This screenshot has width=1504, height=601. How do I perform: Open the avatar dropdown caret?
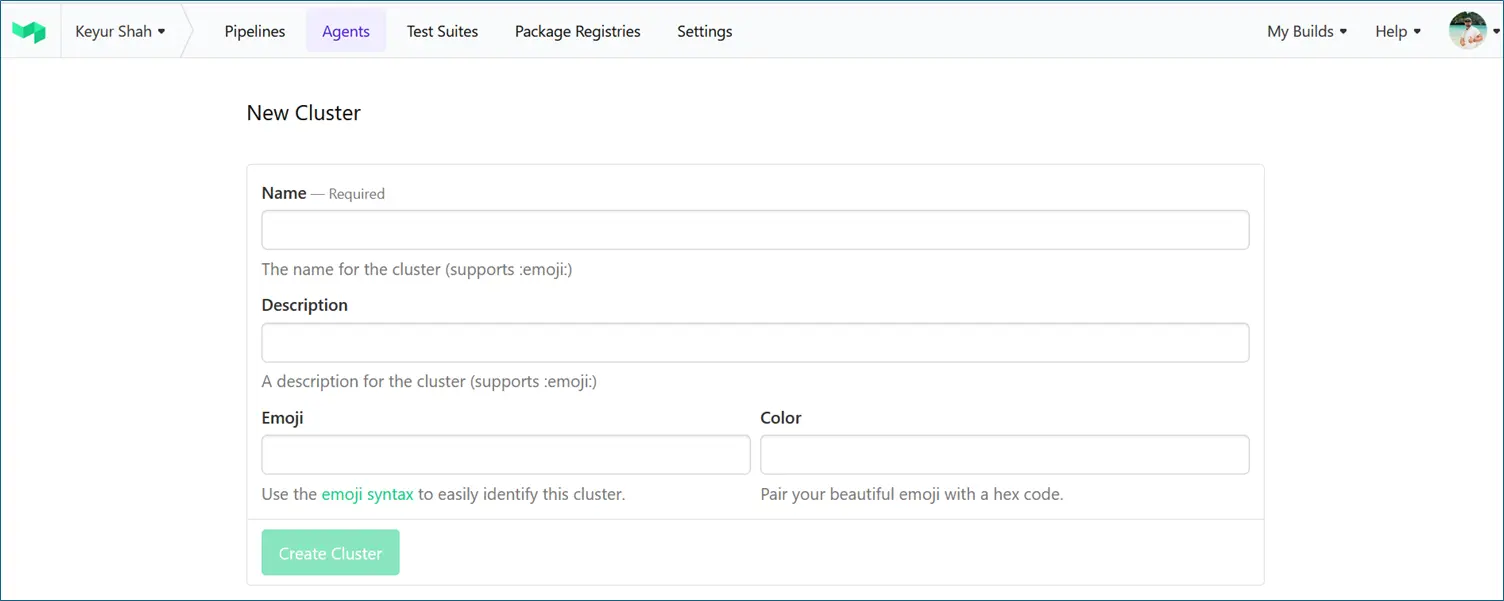tap(1496, 31)
